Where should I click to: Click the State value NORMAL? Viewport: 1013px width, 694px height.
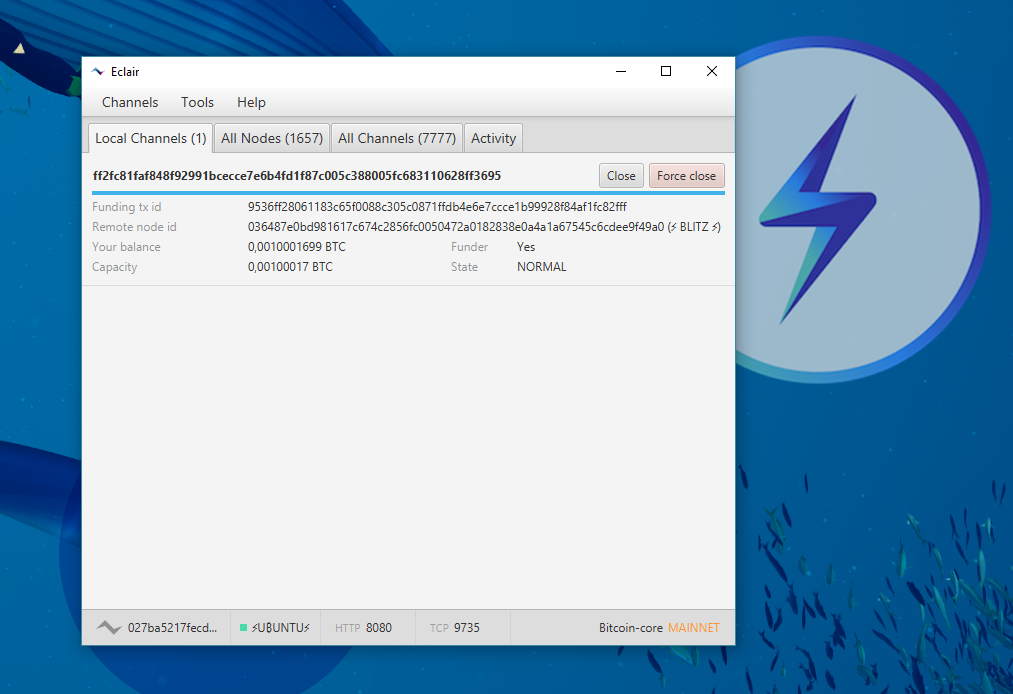click(x=541, y=267)
